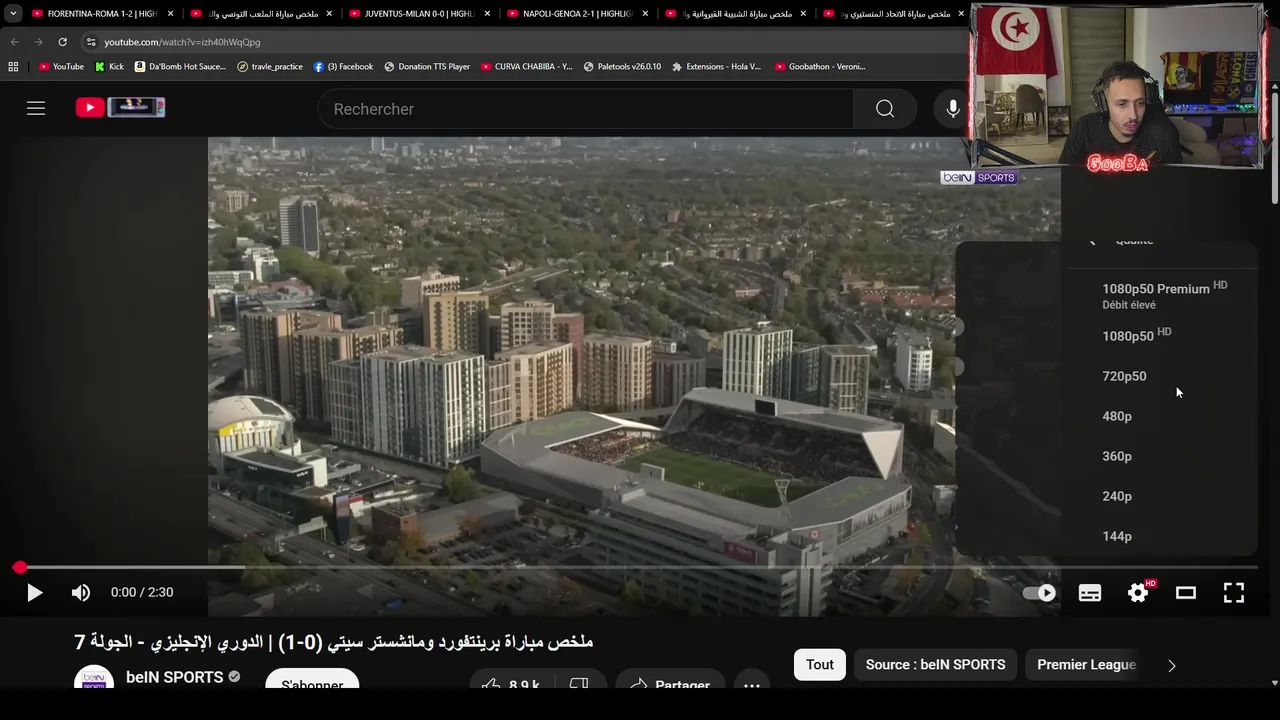Open the Apps grid shortcut
The width and height of the screenshot is (1280, 720).
coord(13,67)
